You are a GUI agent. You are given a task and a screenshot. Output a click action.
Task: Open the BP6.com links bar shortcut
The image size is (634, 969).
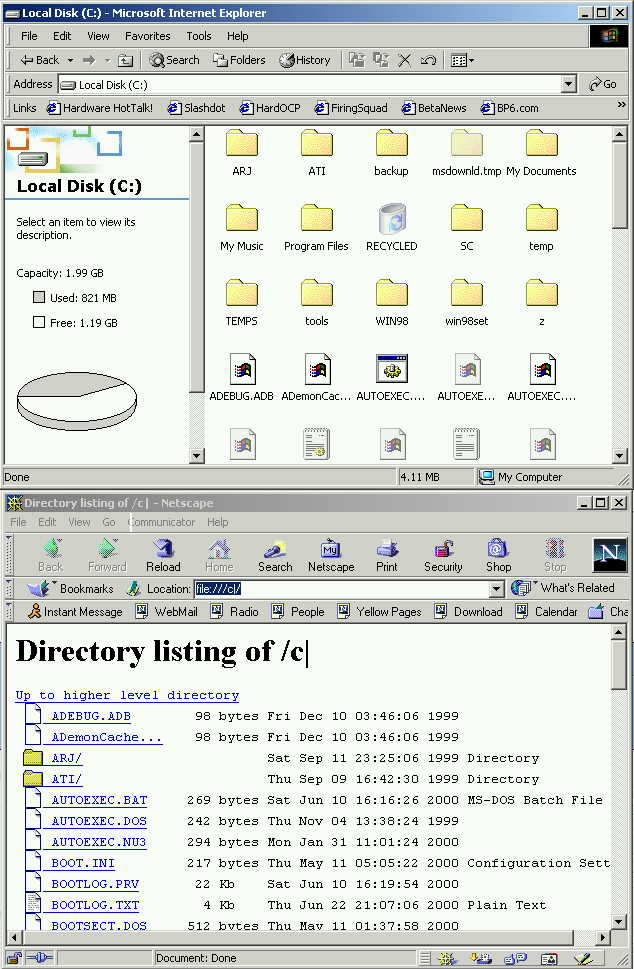pyautogui.click(x=510, y=108)
